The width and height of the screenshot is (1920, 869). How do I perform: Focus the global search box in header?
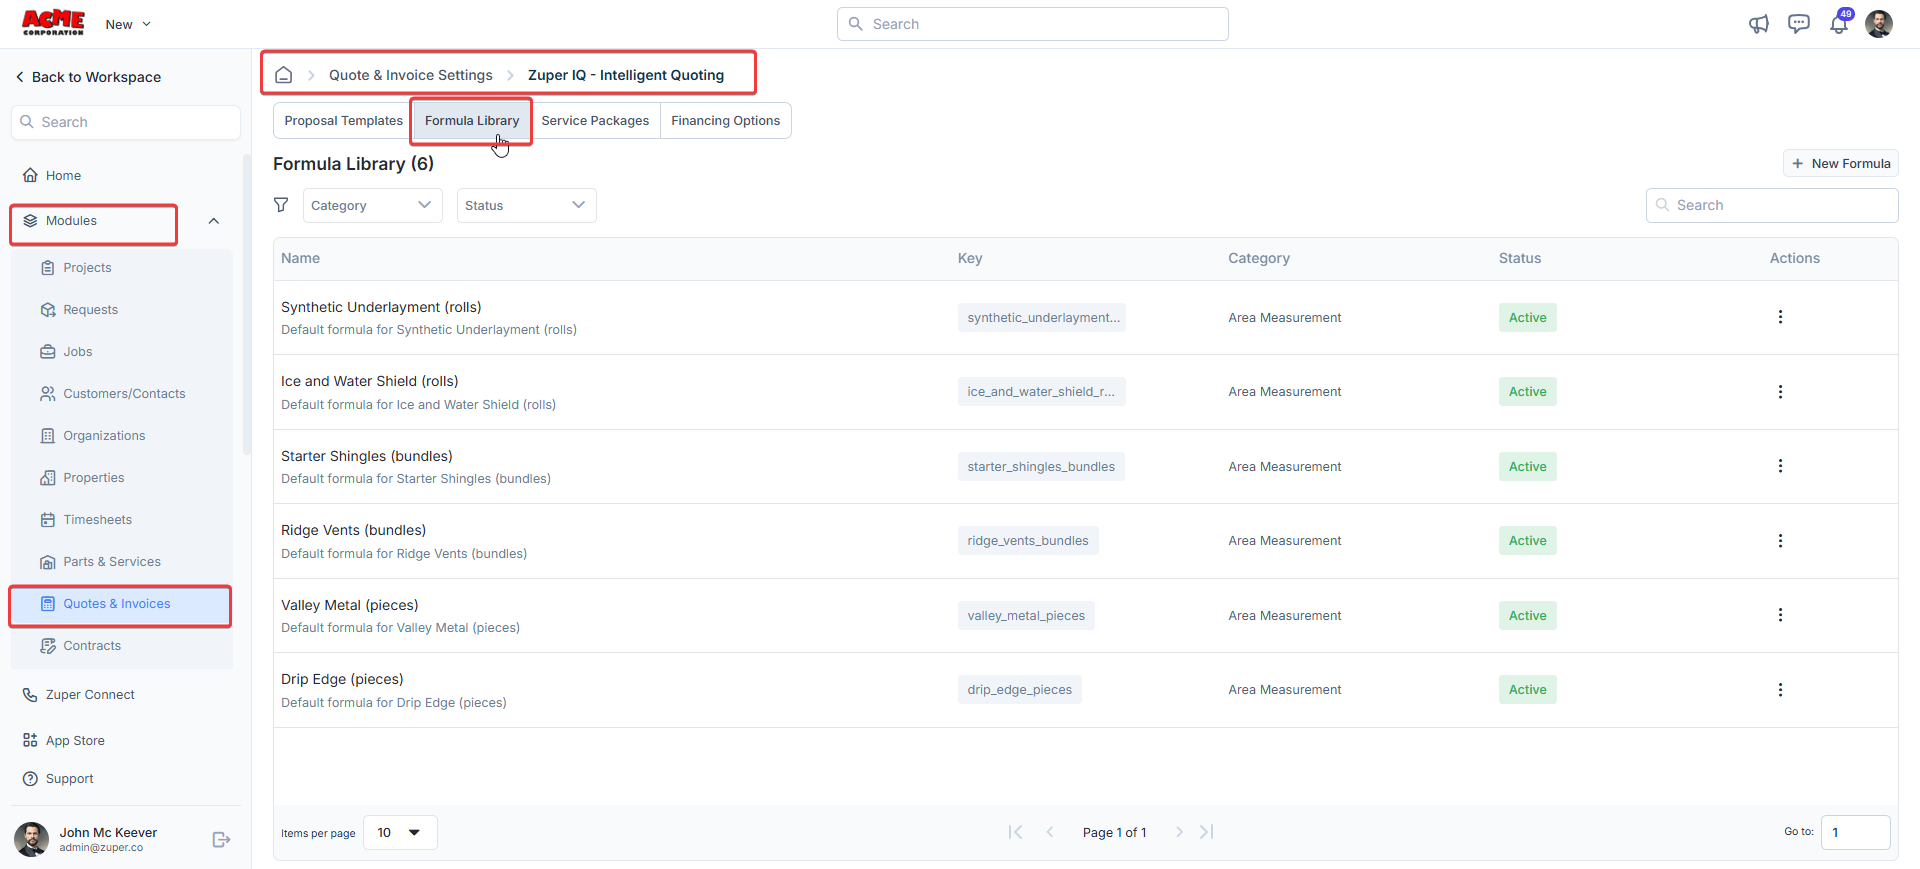pos(1032,24)
